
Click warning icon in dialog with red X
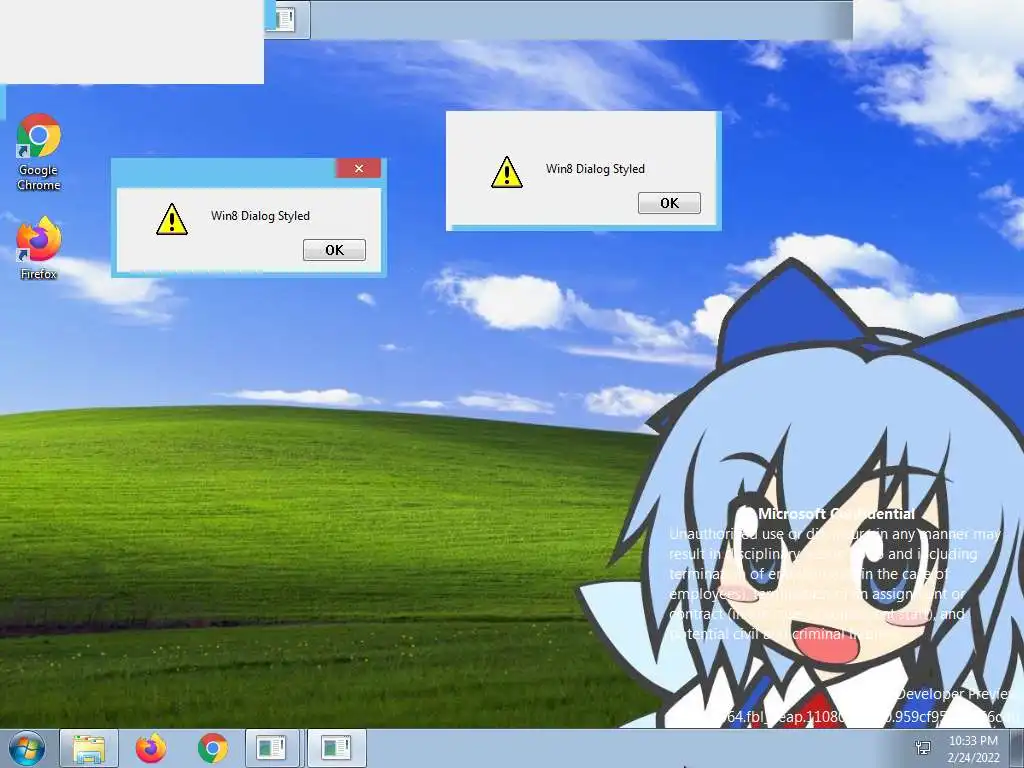172,219
